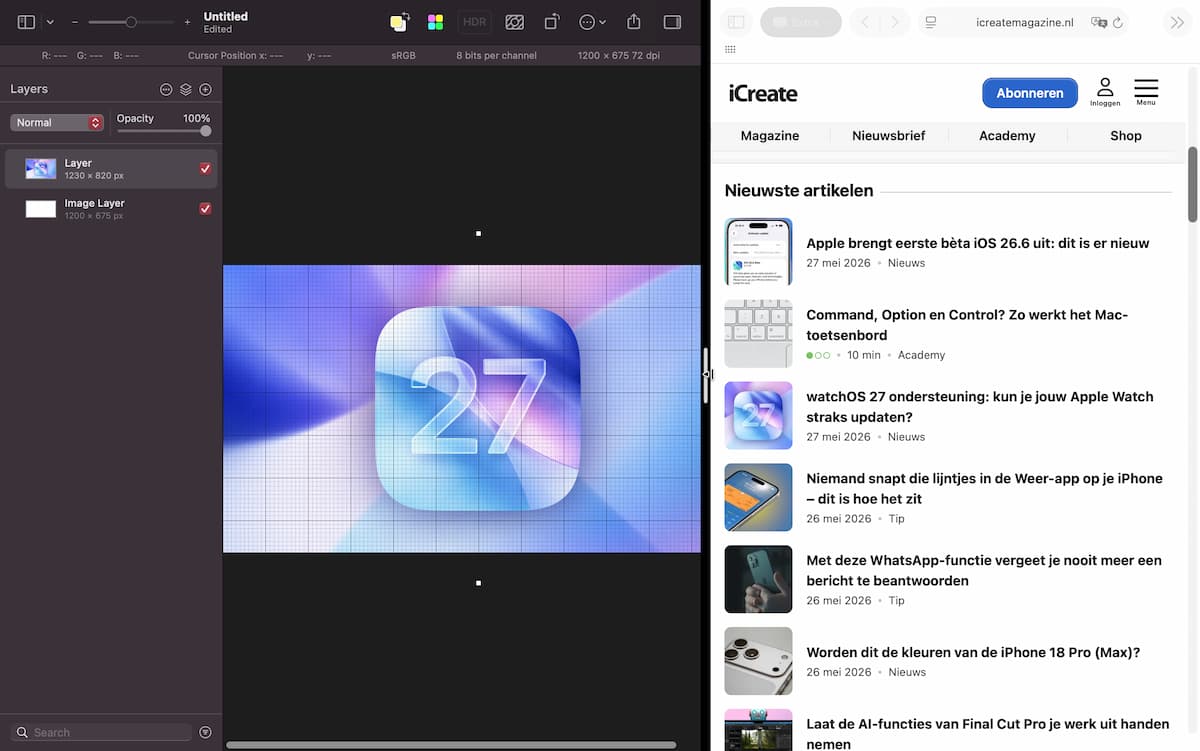Open the WhatsApp-functie article
This screenshot has height=751, width=1200.
click(984, 571)
